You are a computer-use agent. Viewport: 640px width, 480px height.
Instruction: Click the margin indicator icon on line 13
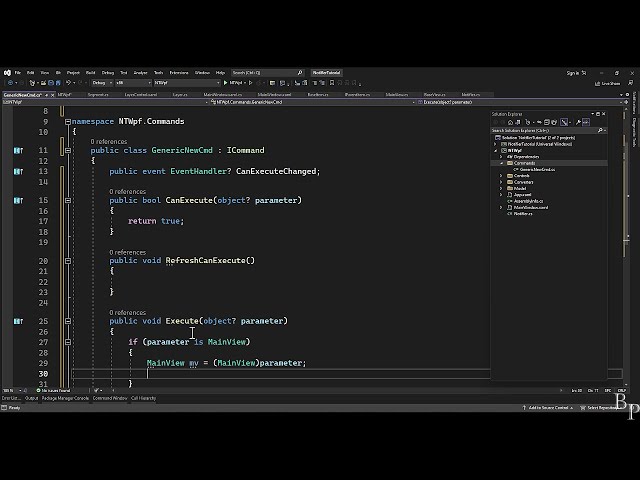[18, 171]
